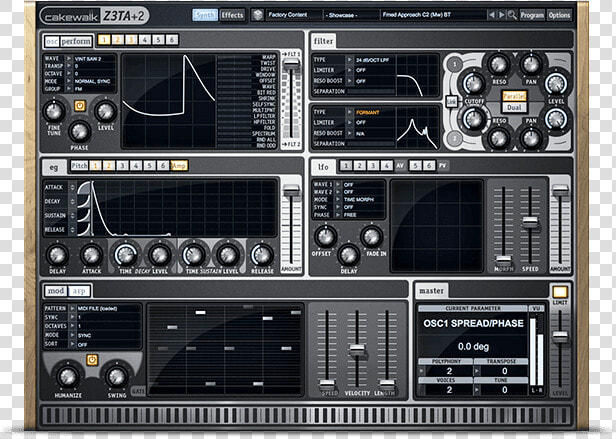Image resolution: width=616 pixels, height=439 pixels.
Task: Click the LFO PV button
Action: point(442,165)
